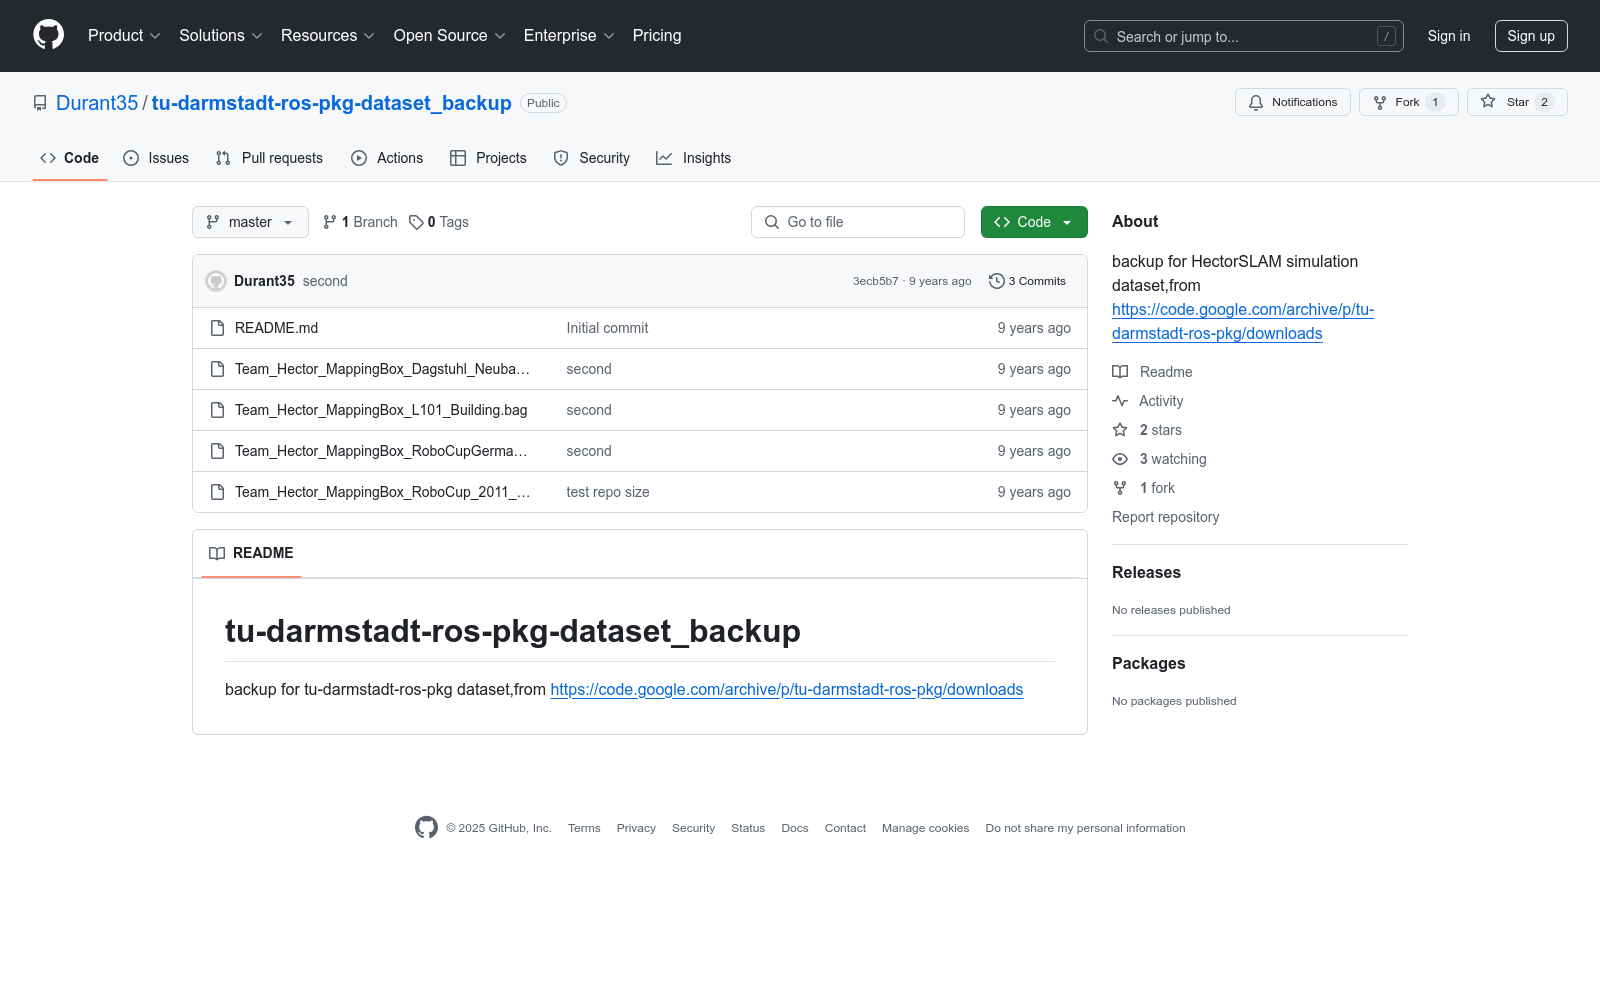
Task: Select the README tab header
Action: 251,553
